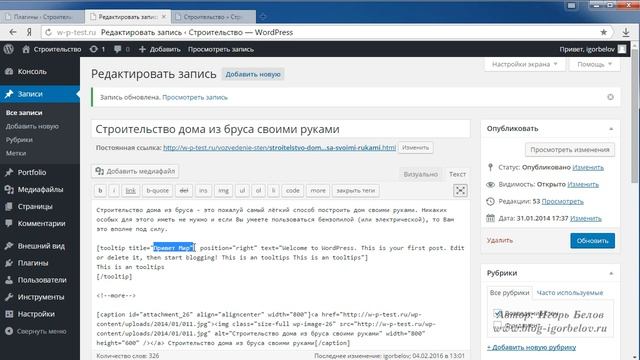Image resolution: width=640 pixels, height=360 pixels.
Task: Collapse the Опубликовать panel arrow
Action: [x=611, y=129]
